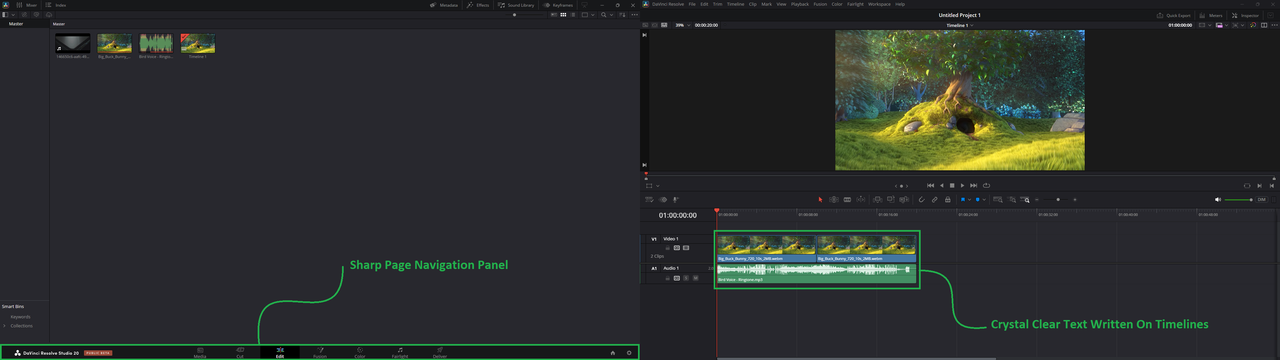Open the Index panel button
This screenshot has width=1280, height=360.
[x=56, y=5]
